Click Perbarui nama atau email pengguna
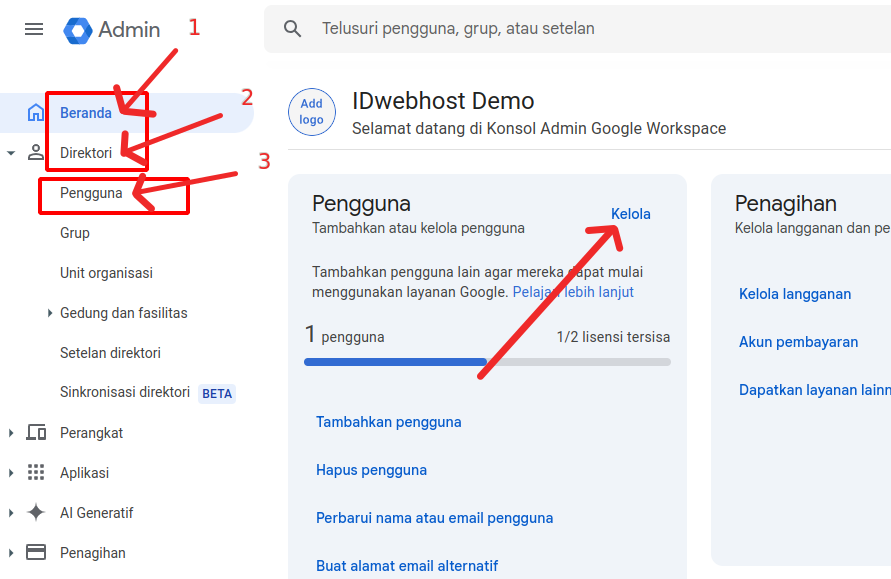Image resolution: width=891 pixels, height=579 pixels. [435, 518]
